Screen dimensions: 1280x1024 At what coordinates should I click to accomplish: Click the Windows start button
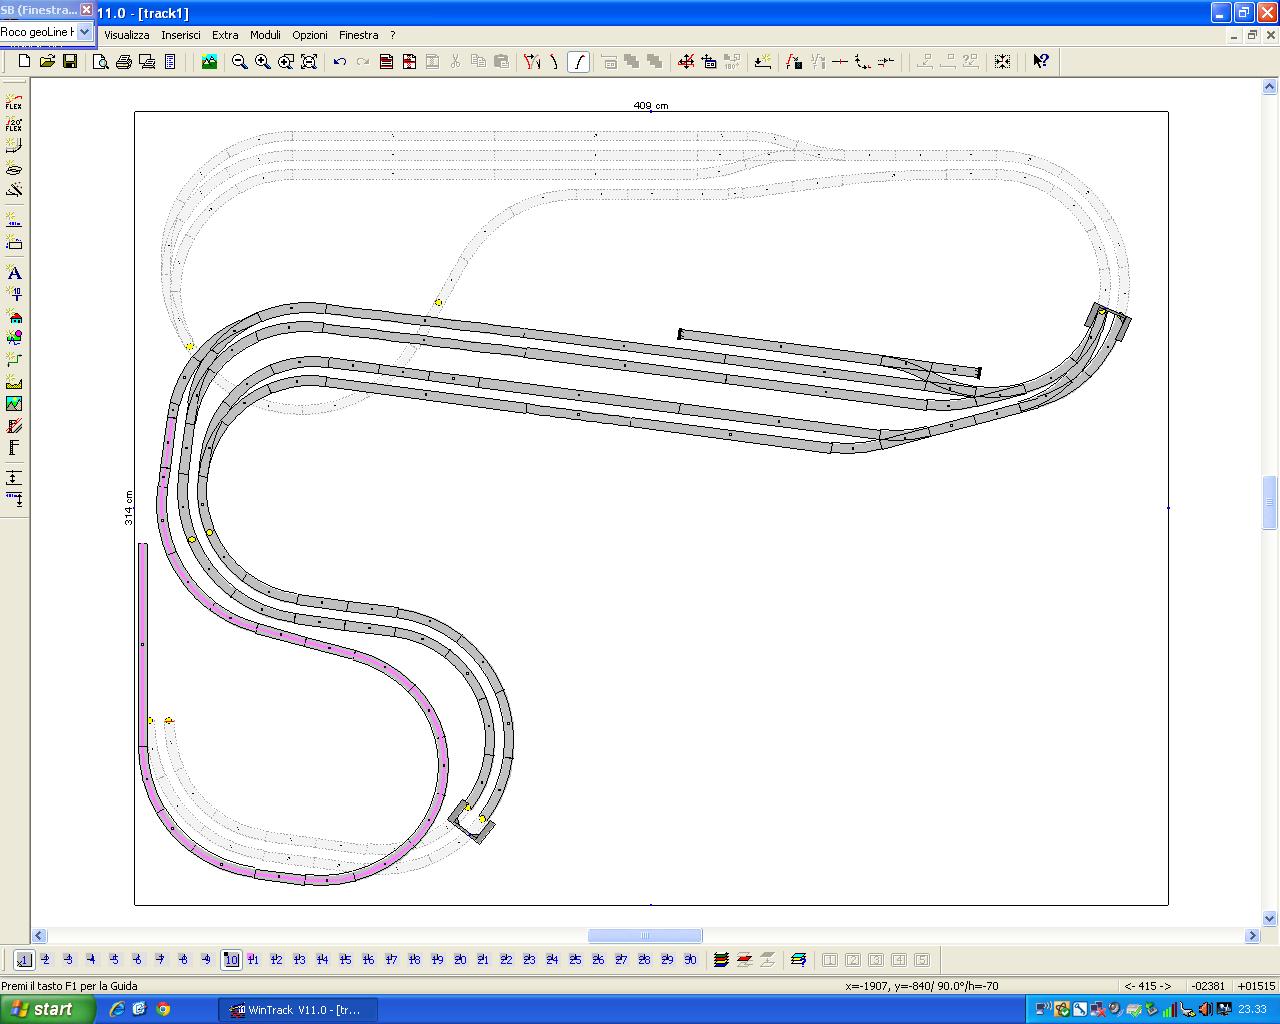(48, 1009)
